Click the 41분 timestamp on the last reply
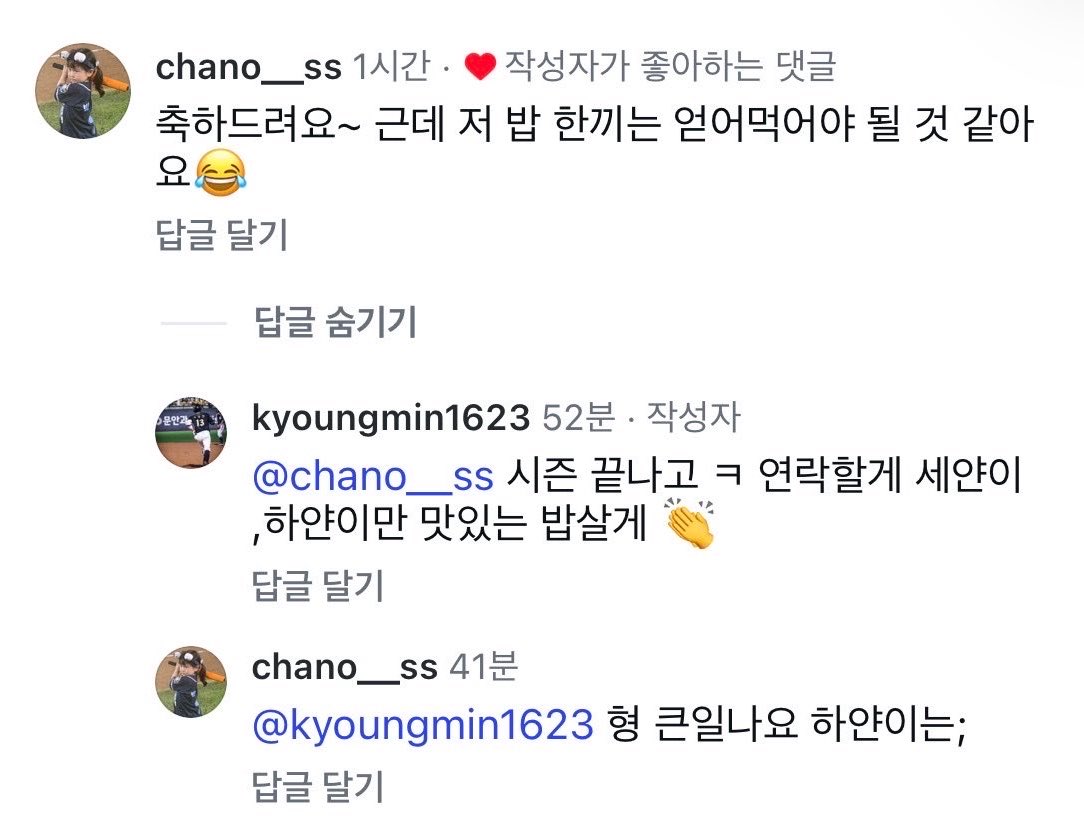 tap(483, 667)
